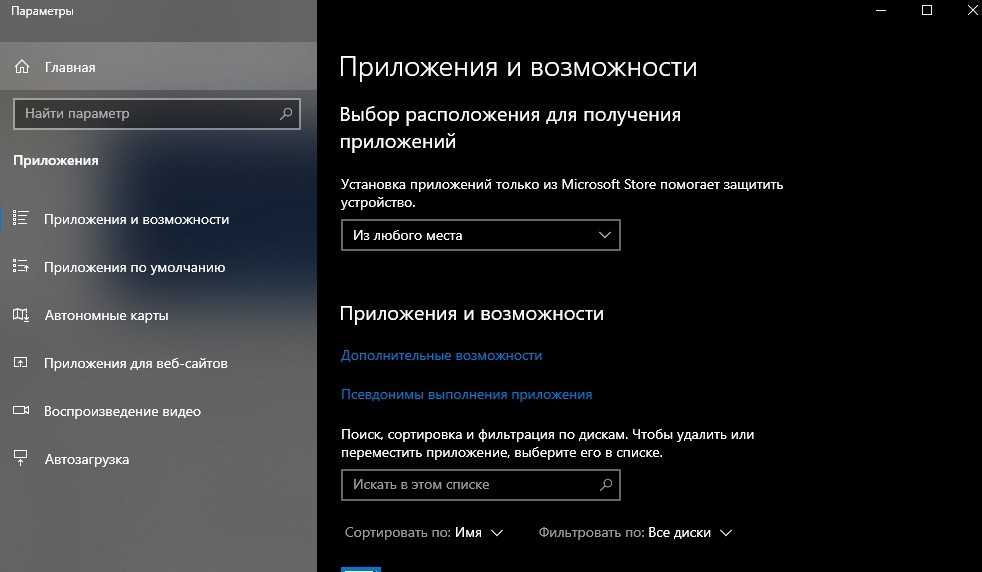This screenshot has width=982, height=572.
Task: Expand the Фильтровать по: Все диски dropdown
Action: click(635, 533)
